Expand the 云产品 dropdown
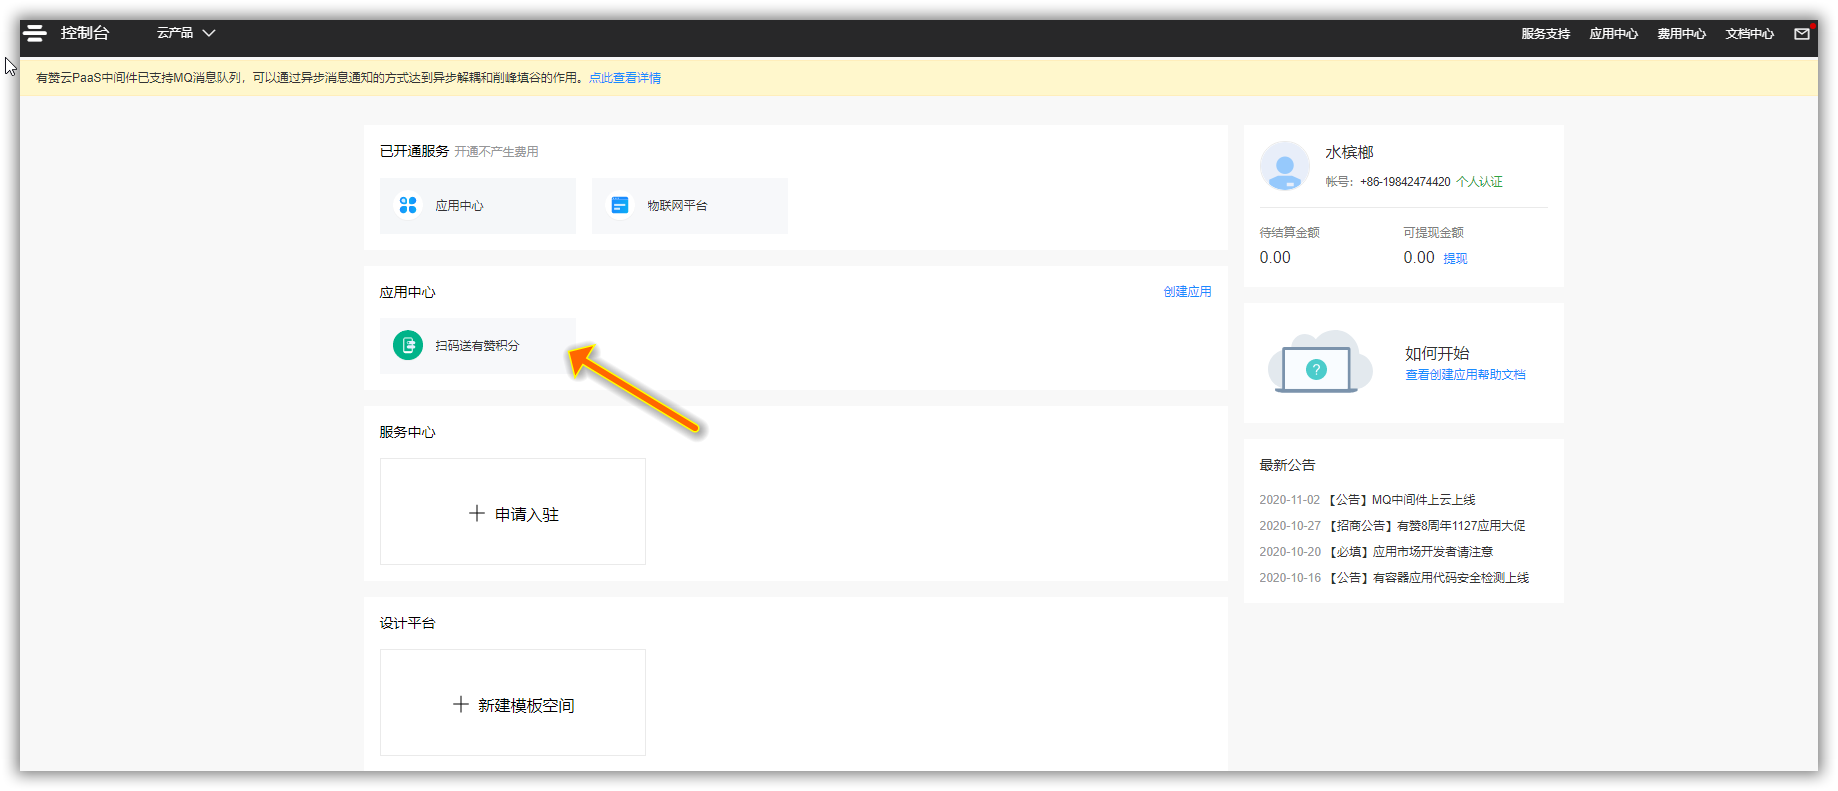The height and width of the screenshot is (791, 1838). 186,33
